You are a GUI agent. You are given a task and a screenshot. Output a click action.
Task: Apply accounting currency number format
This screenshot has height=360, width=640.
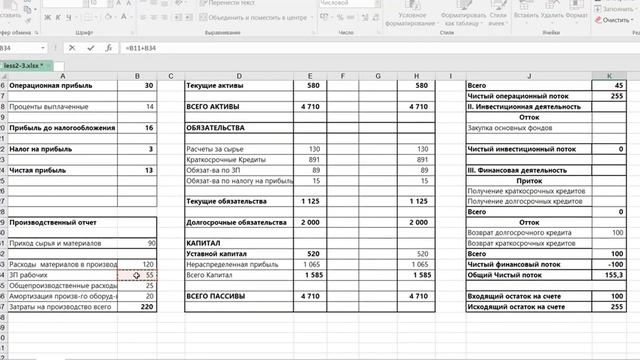[325, 18]
